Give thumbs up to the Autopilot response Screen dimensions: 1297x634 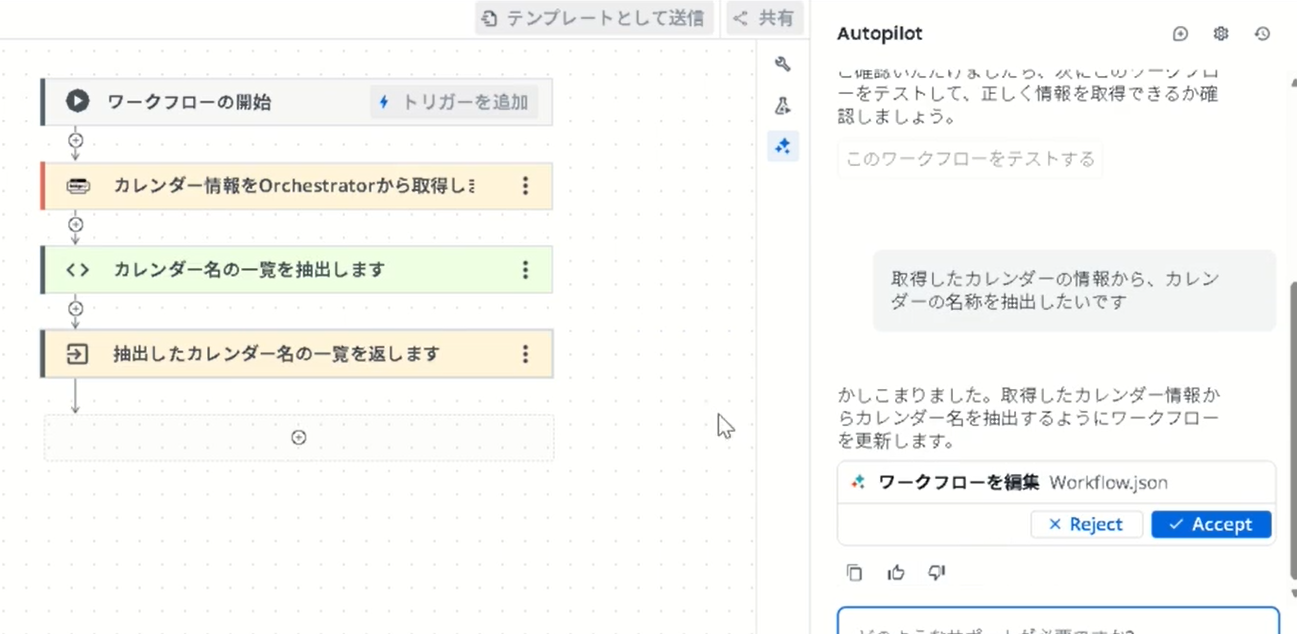[896, 573]
